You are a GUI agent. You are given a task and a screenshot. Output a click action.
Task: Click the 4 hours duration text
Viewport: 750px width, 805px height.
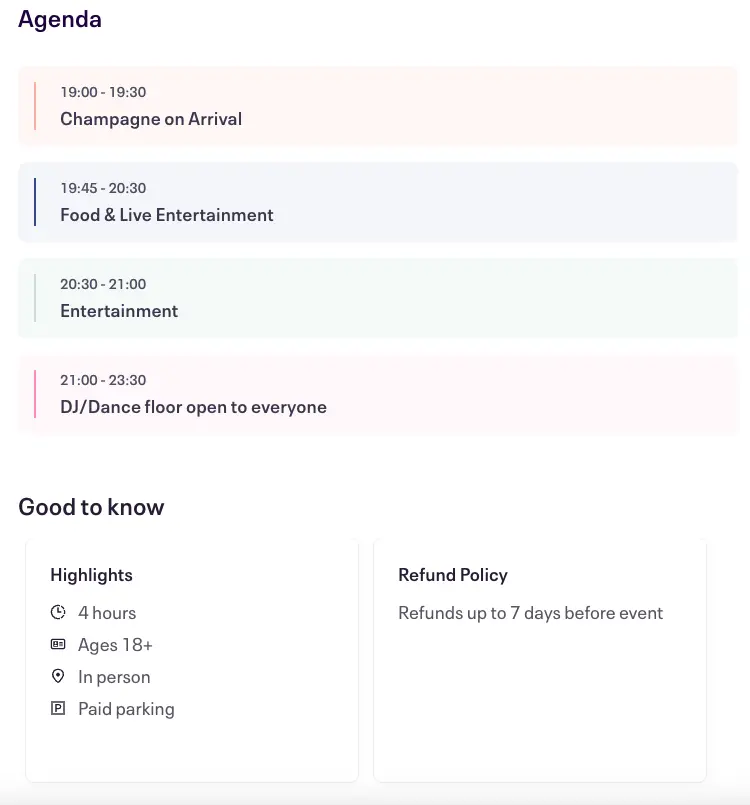coord(107,613)
